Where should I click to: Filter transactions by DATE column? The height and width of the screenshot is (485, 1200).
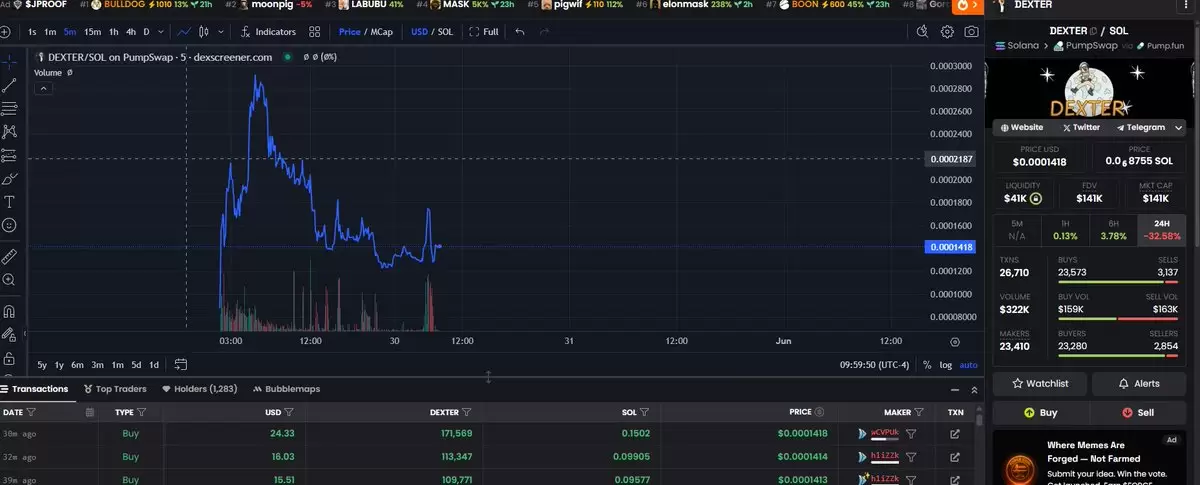point(32,412)
